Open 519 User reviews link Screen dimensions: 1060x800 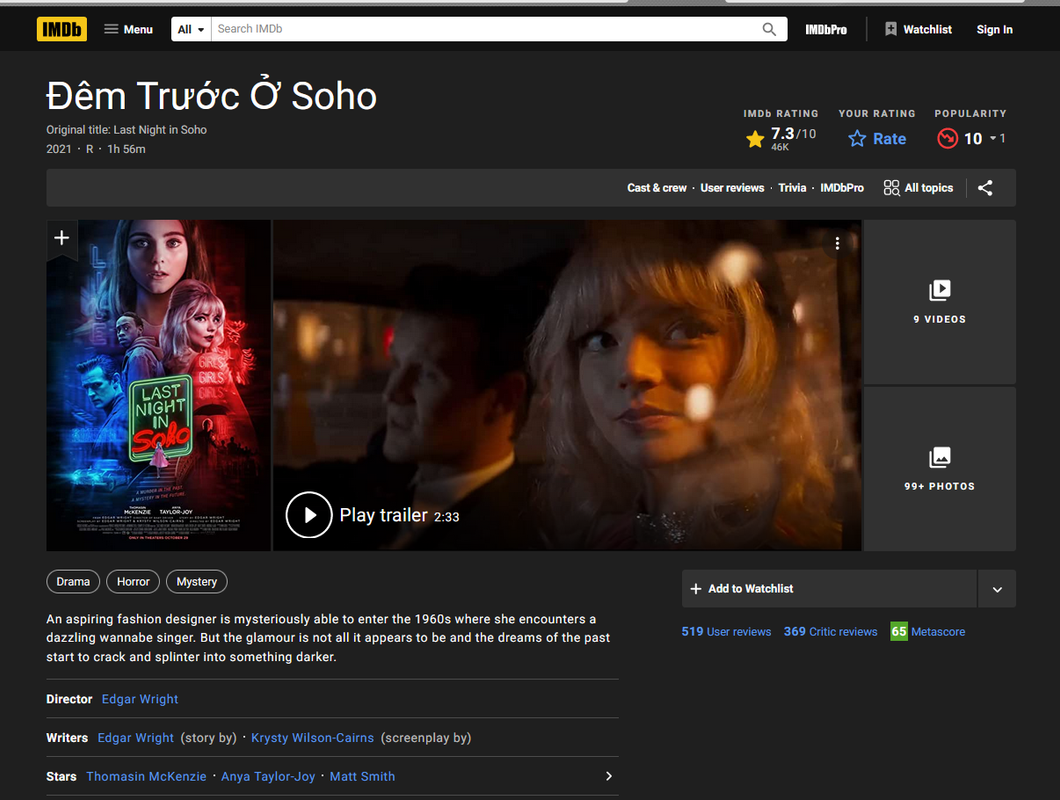coord(726,632)
